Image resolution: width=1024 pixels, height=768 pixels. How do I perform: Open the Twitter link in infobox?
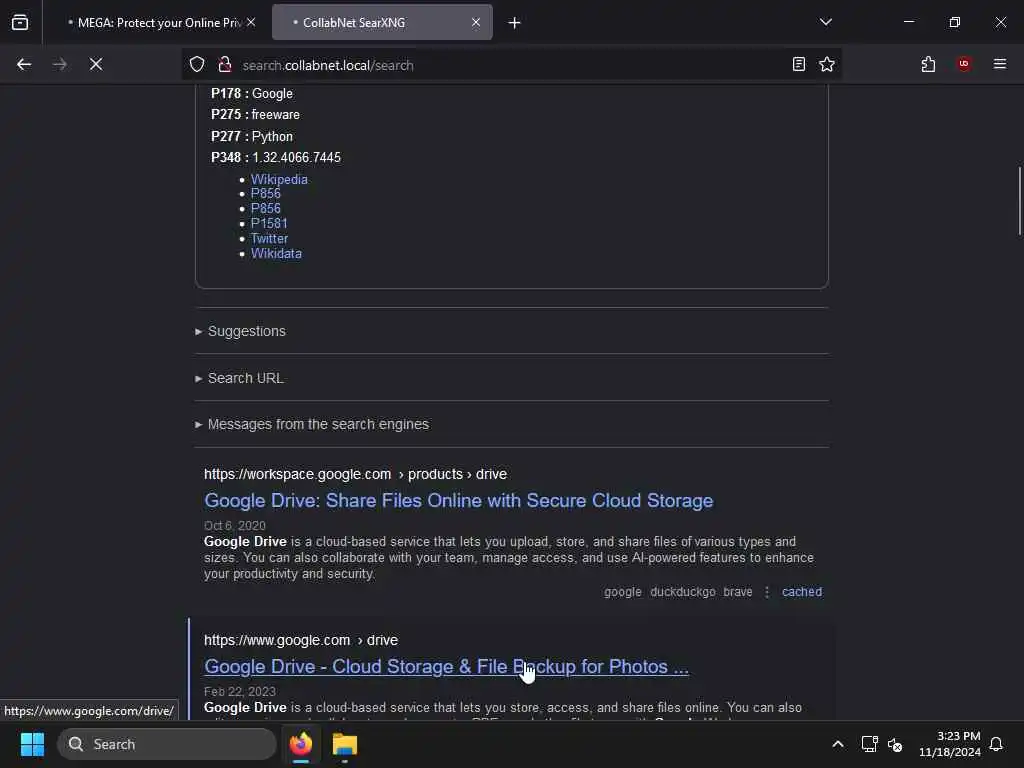269,238
